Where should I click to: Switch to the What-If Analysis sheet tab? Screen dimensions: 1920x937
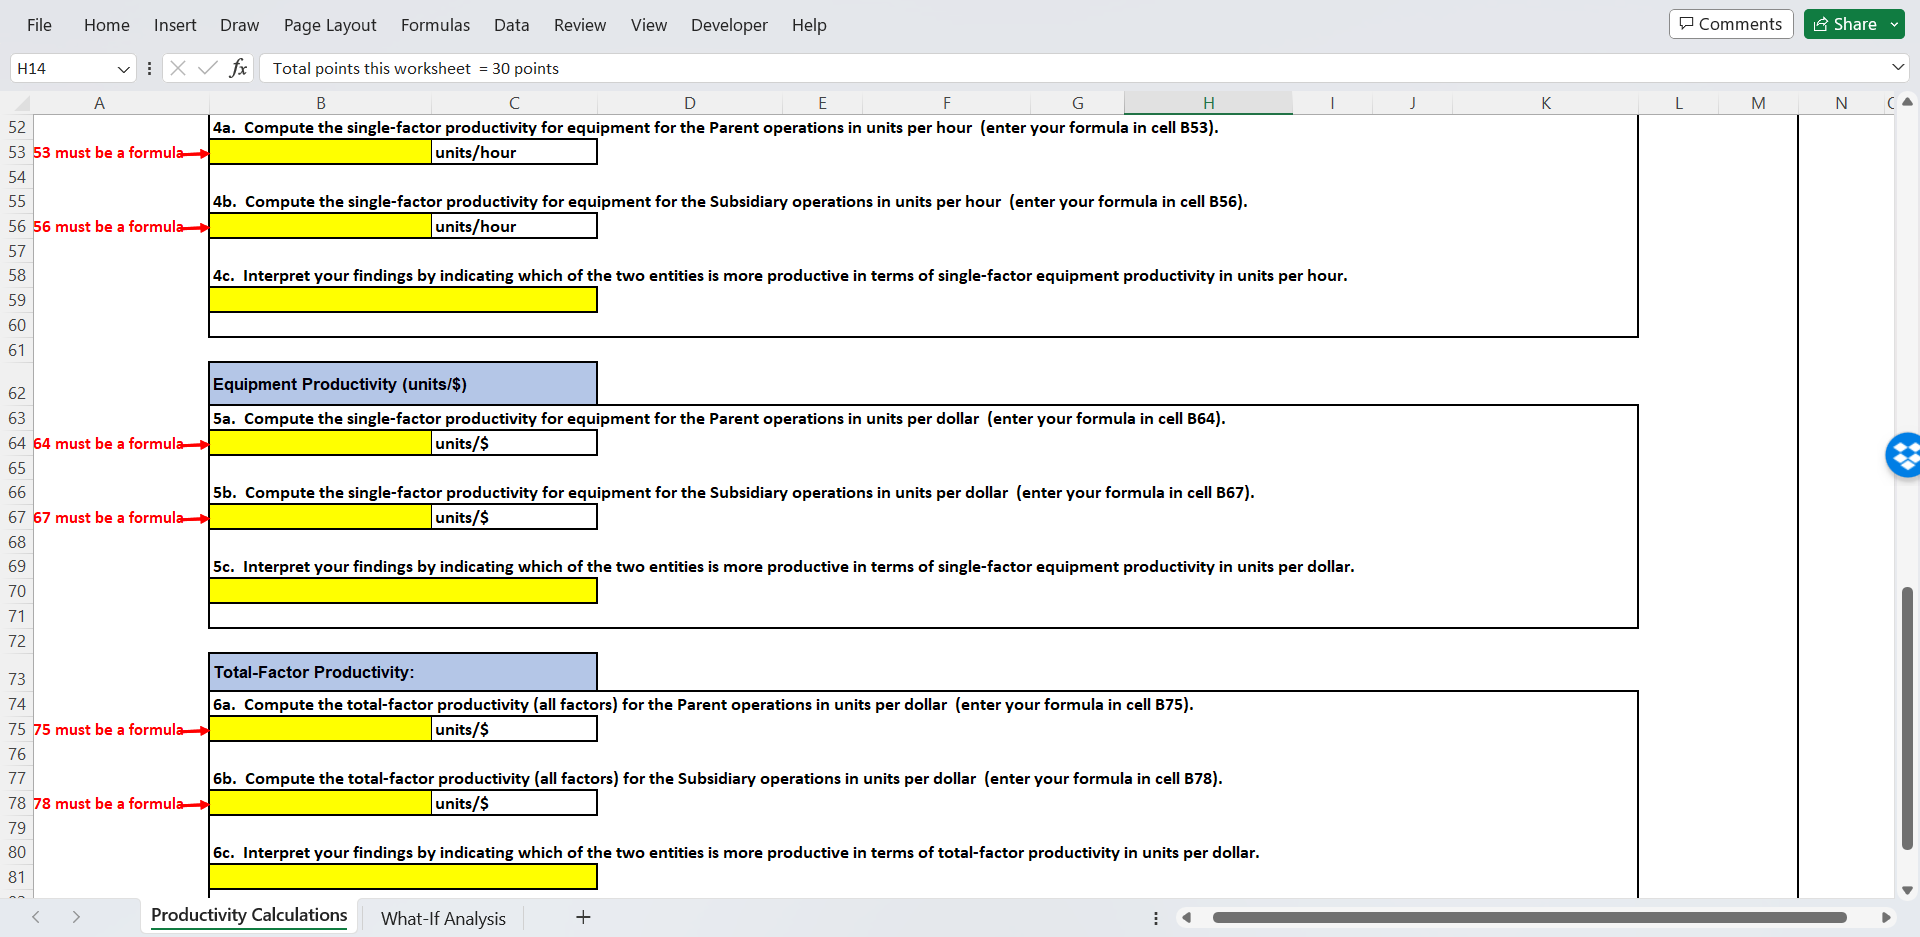coord(443,918)
